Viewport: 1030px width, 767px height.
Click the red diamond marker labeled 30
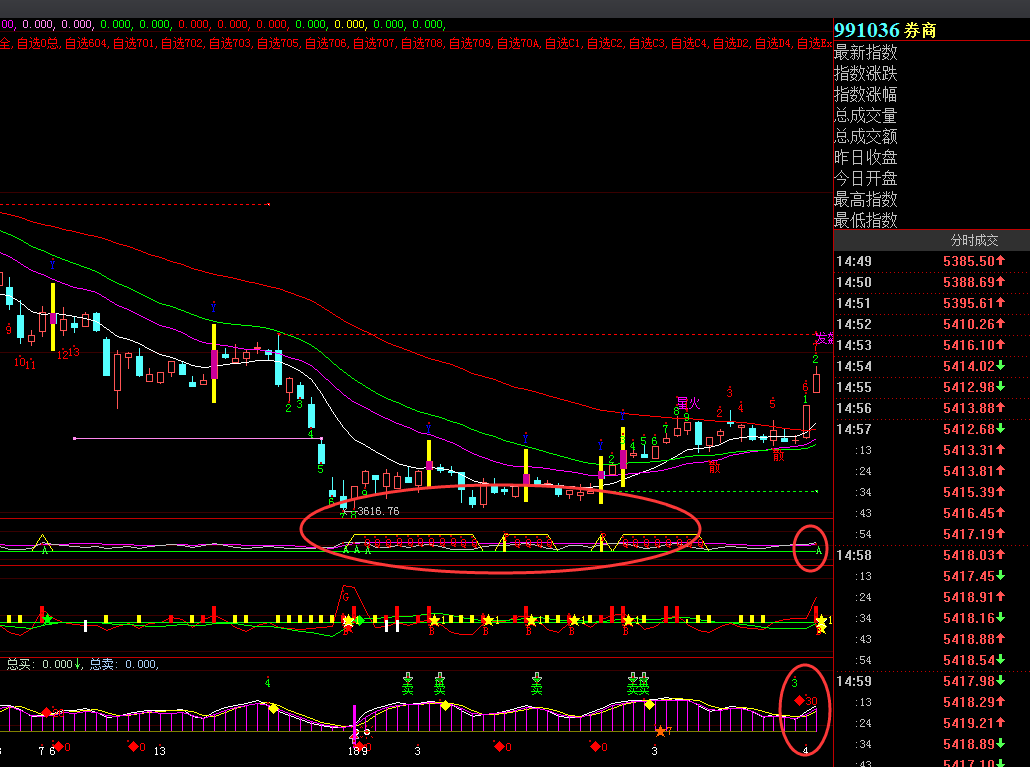pyautogui.click(x=799, y=701)
